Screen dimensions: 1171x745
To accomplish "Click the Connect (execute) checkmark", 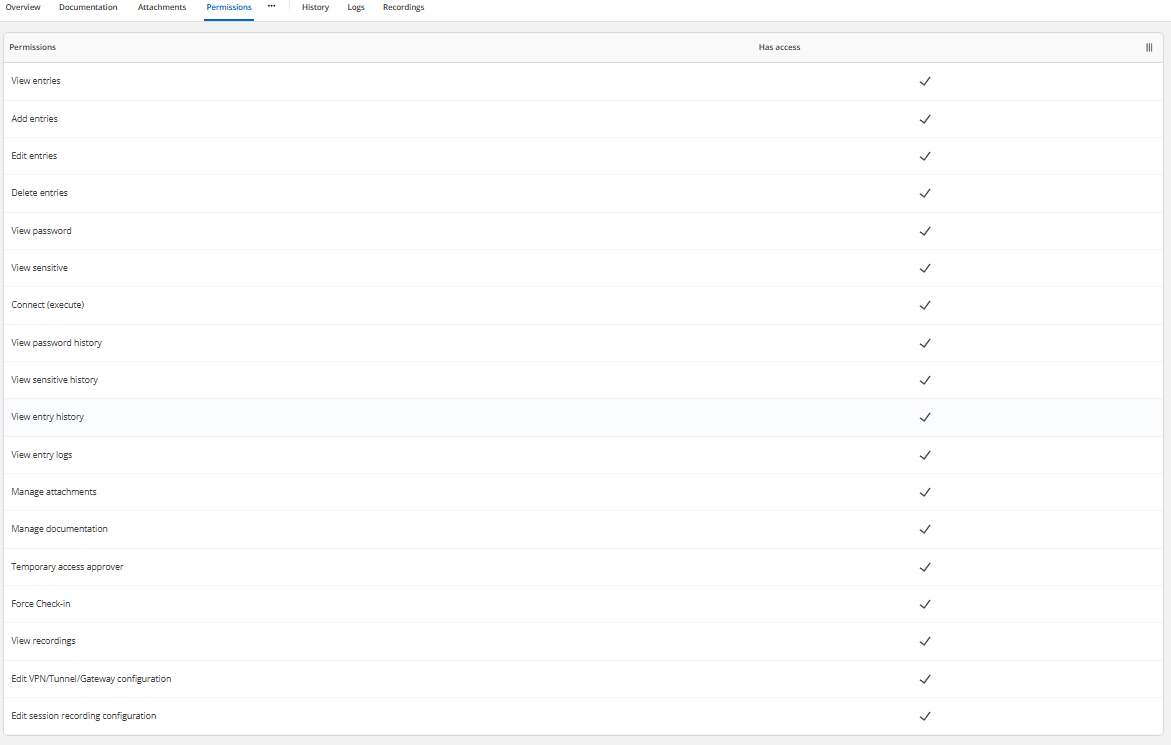I will pos(925,305).
